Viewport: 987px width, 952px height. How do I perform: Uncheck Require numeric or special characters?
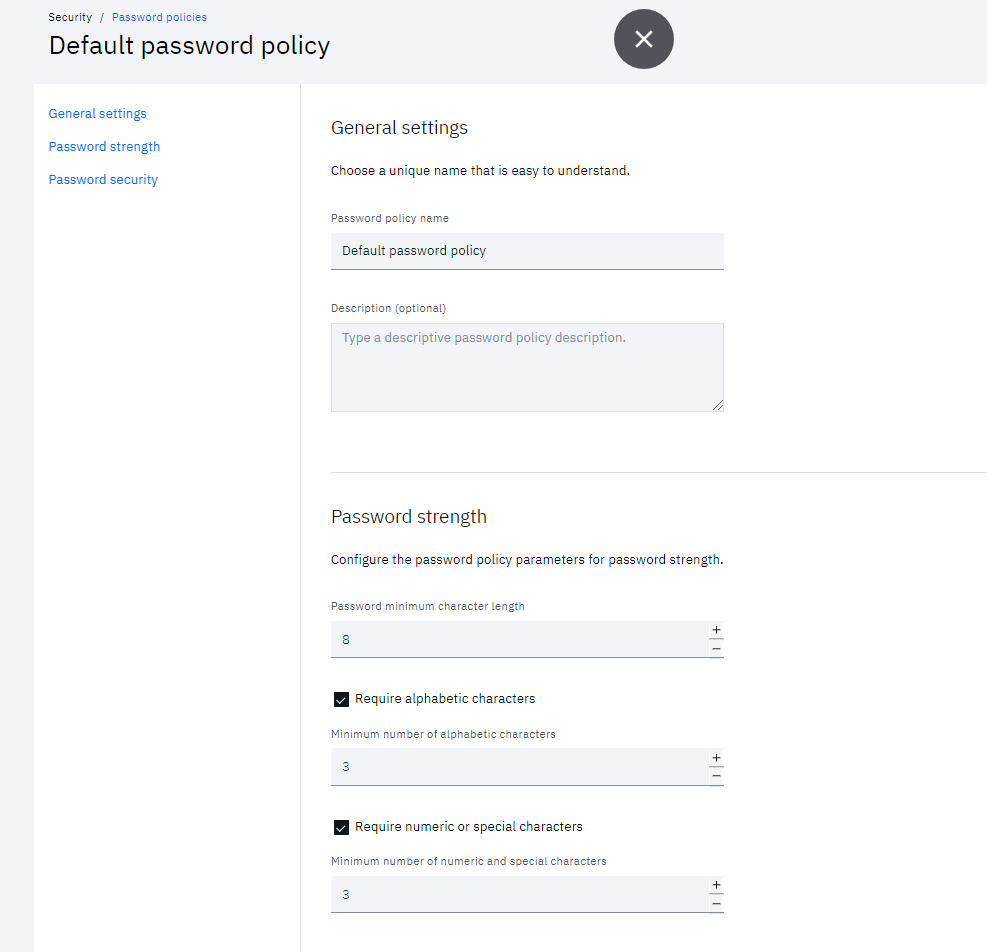pos(341,827)
